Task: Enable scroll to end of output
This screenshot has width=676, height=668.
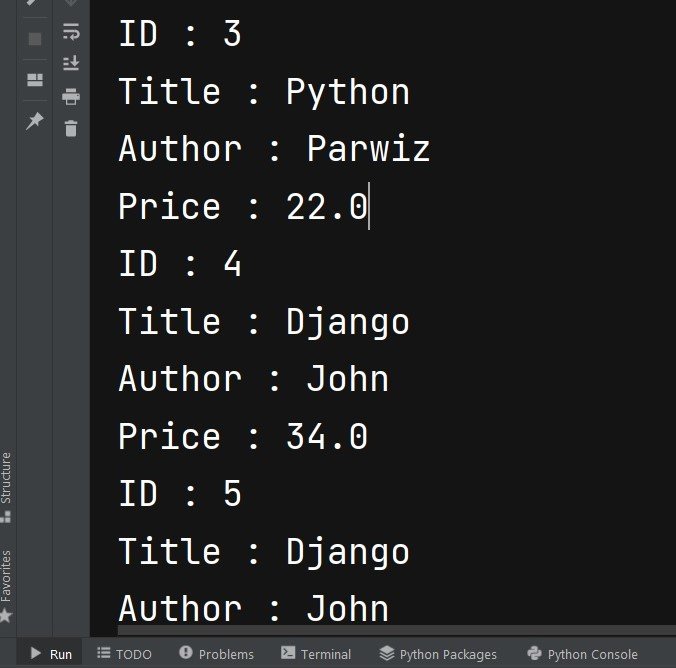Action: coord(71,63)
